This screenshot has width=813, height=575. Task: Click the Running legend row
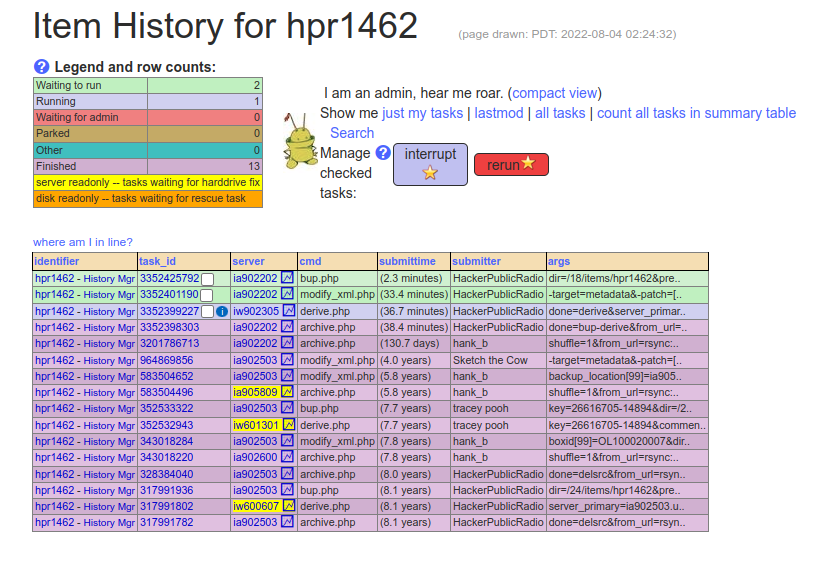click(x=148, y=101)
